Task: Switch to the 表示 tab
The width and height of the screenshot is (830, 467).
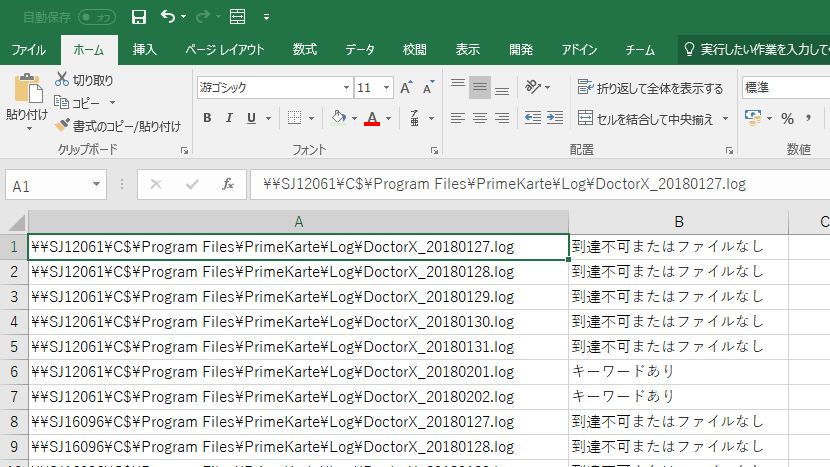Action: click(x=468, y=50)
